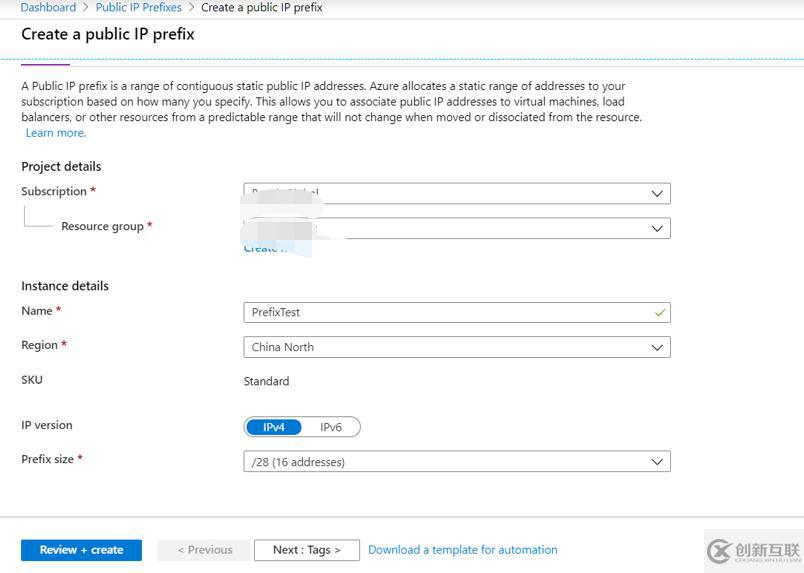
Task: Open the Prefix size dropdown
Action: 457,462
